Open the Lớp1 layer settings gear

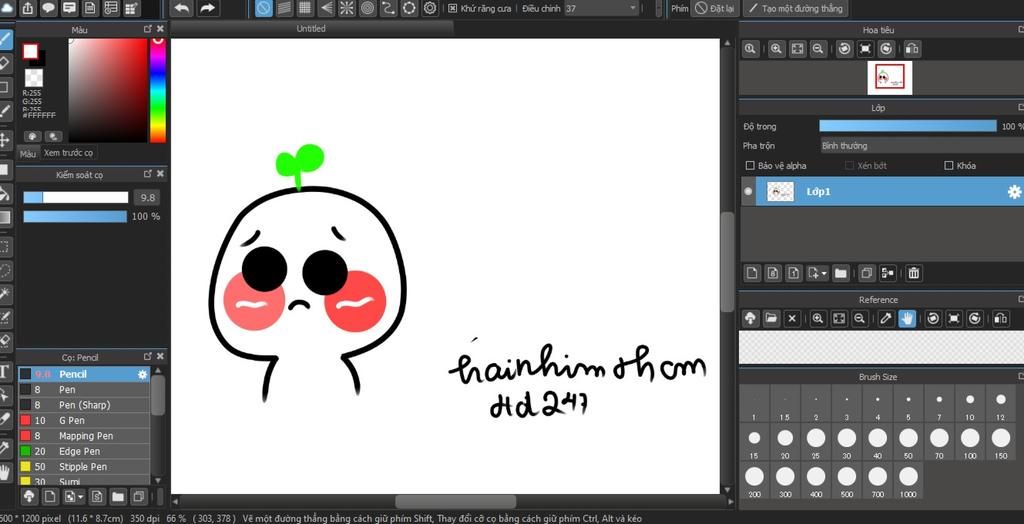point(1014,192)
